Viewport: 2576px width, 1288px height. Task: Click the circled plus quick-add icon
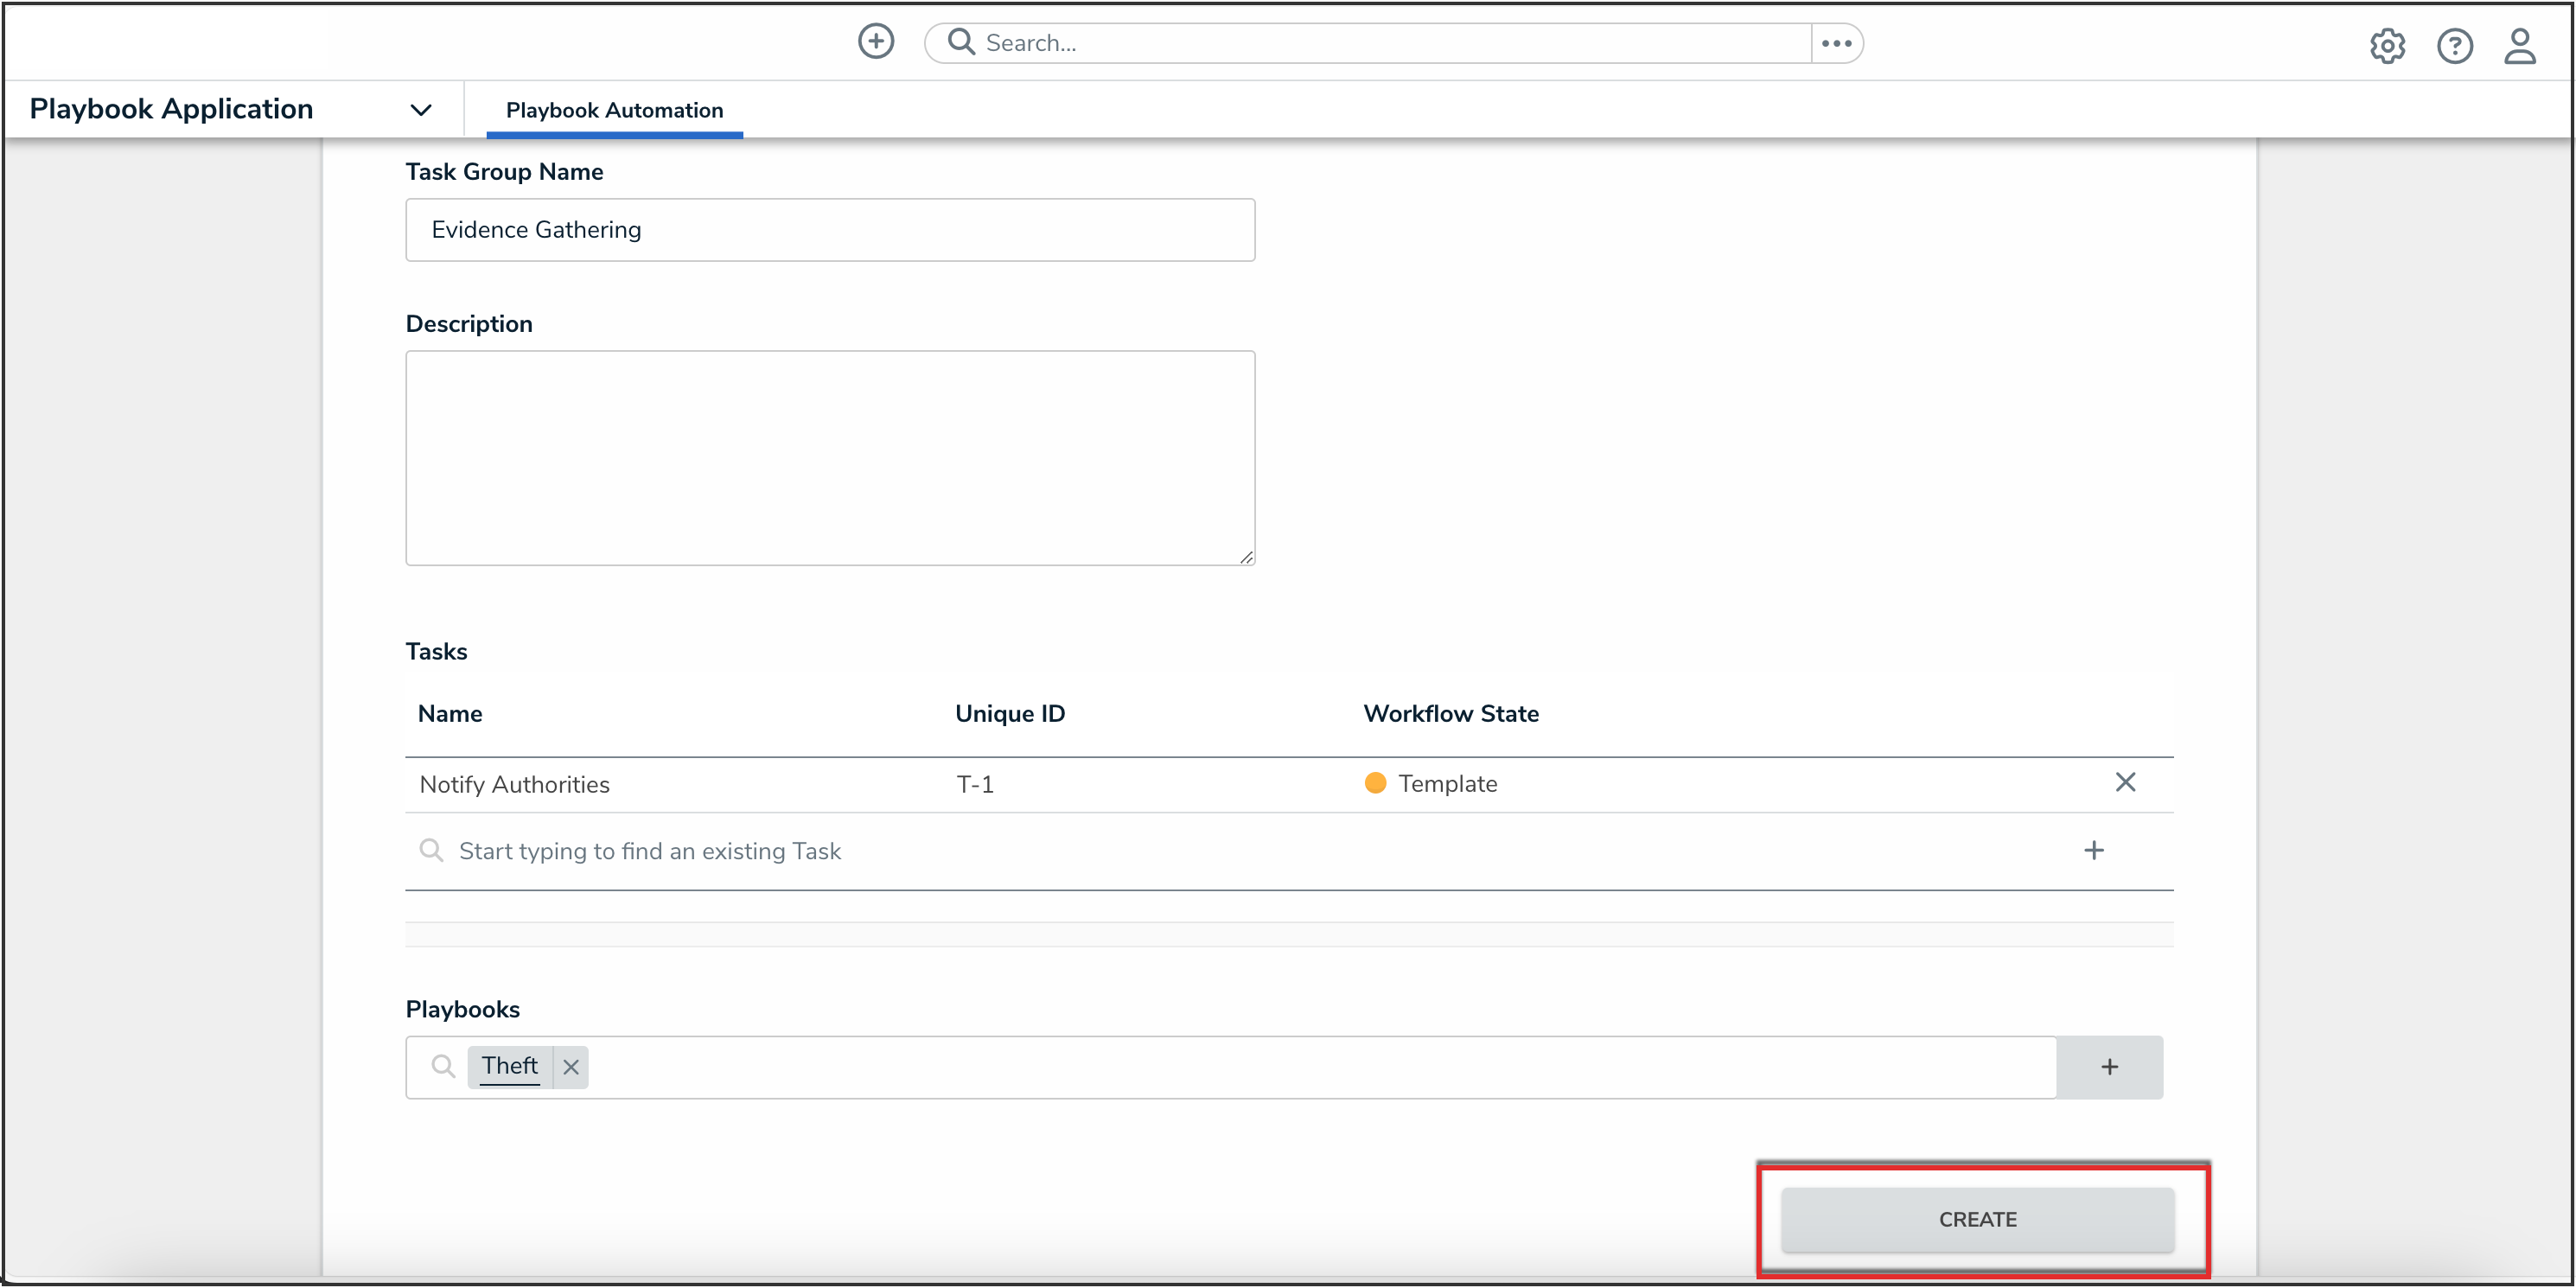tap(875, 42)
